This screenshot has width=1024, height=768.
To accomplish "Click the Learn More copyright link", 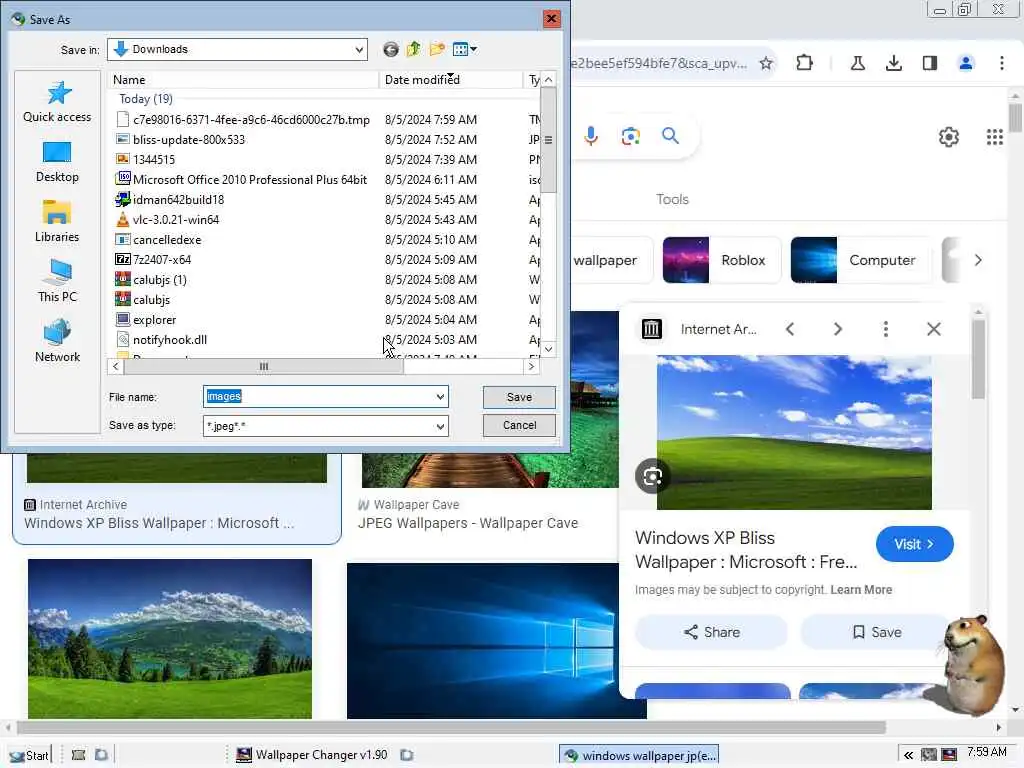I will [861, 590].
